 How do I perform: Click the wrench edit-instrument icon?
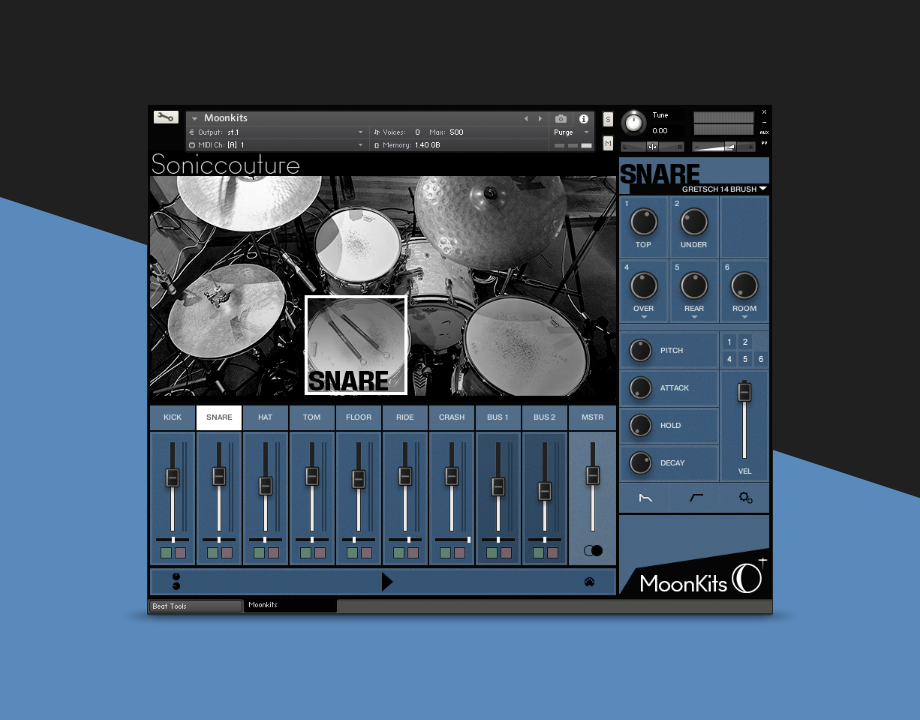point(166,117)
